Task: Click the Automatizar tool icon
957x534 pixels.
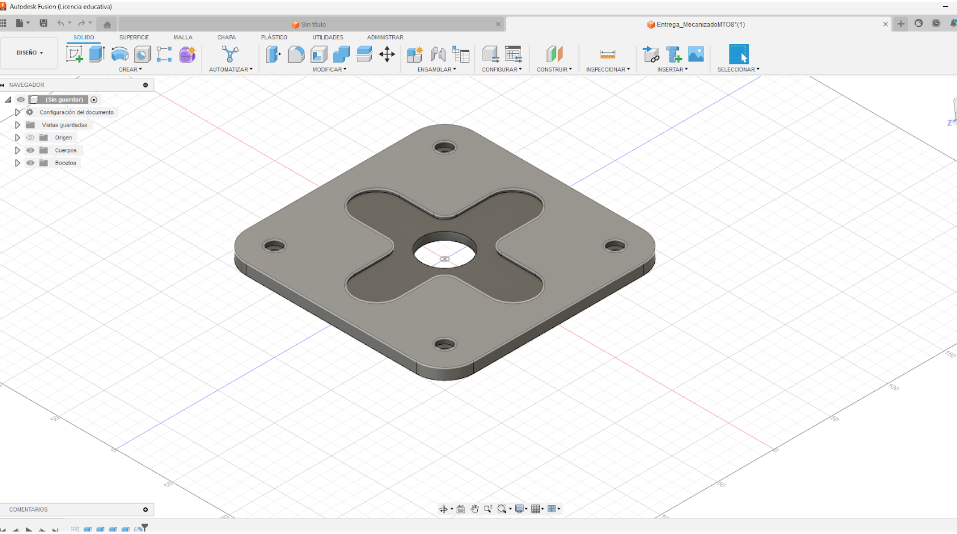Action: point(230,54)
